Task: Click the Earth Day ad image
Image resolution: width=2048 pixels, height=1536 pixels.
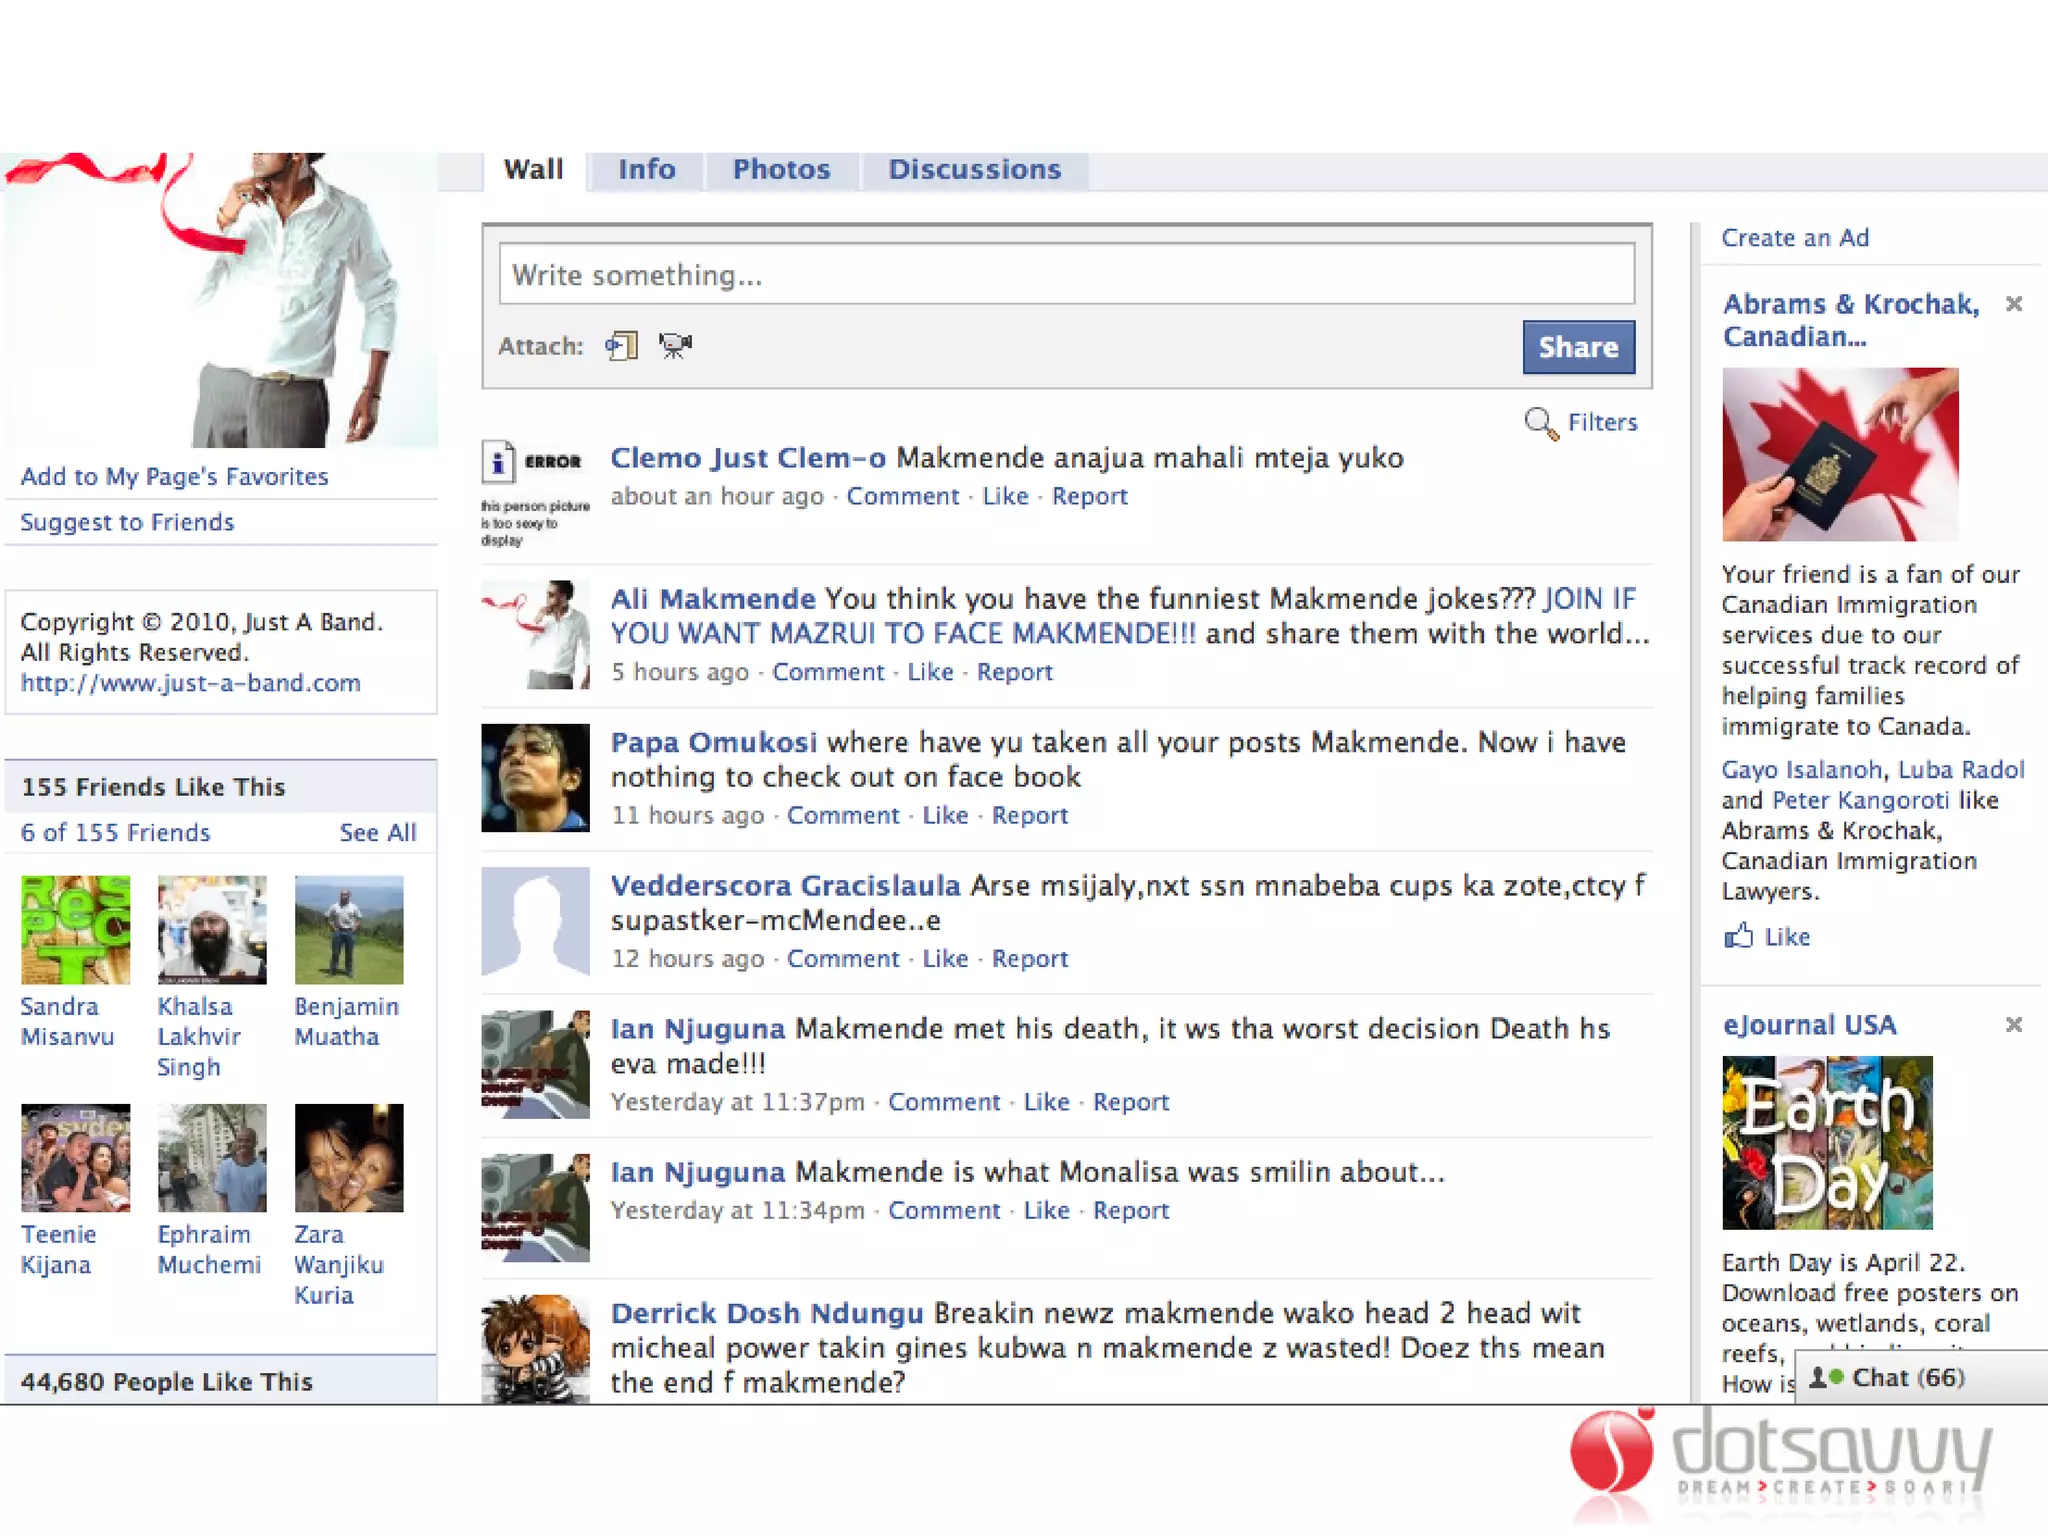Action: coord(1826,1142)
